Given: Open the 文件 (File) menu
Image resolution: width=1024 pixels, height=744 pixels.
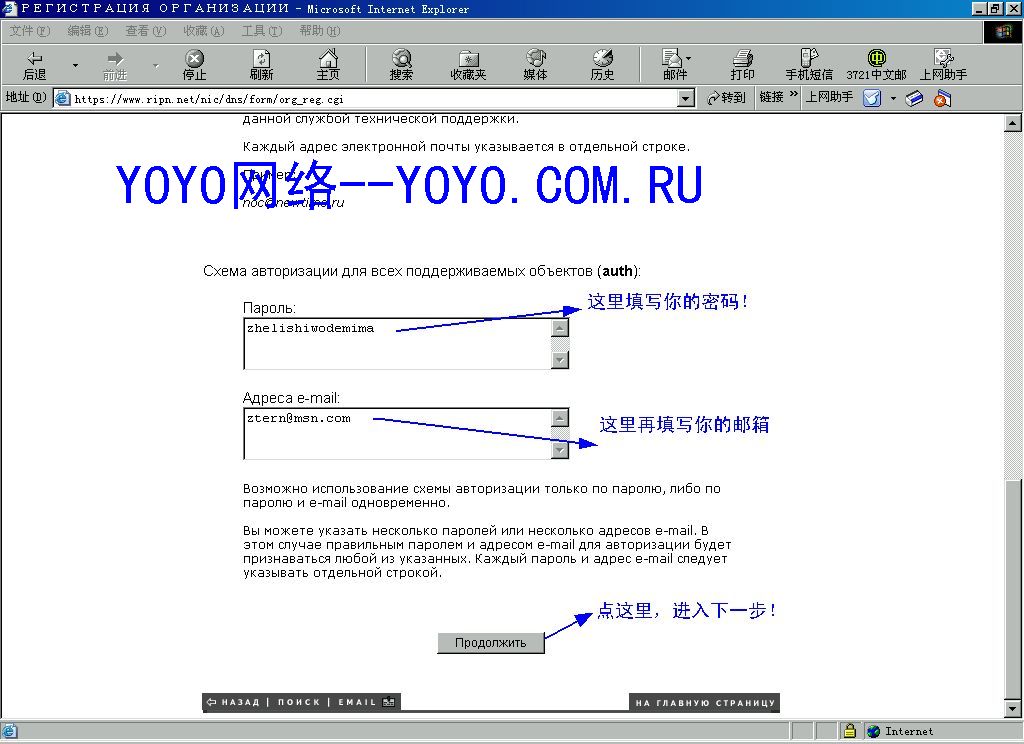Looking at the screenshot, I should [29, 31].
